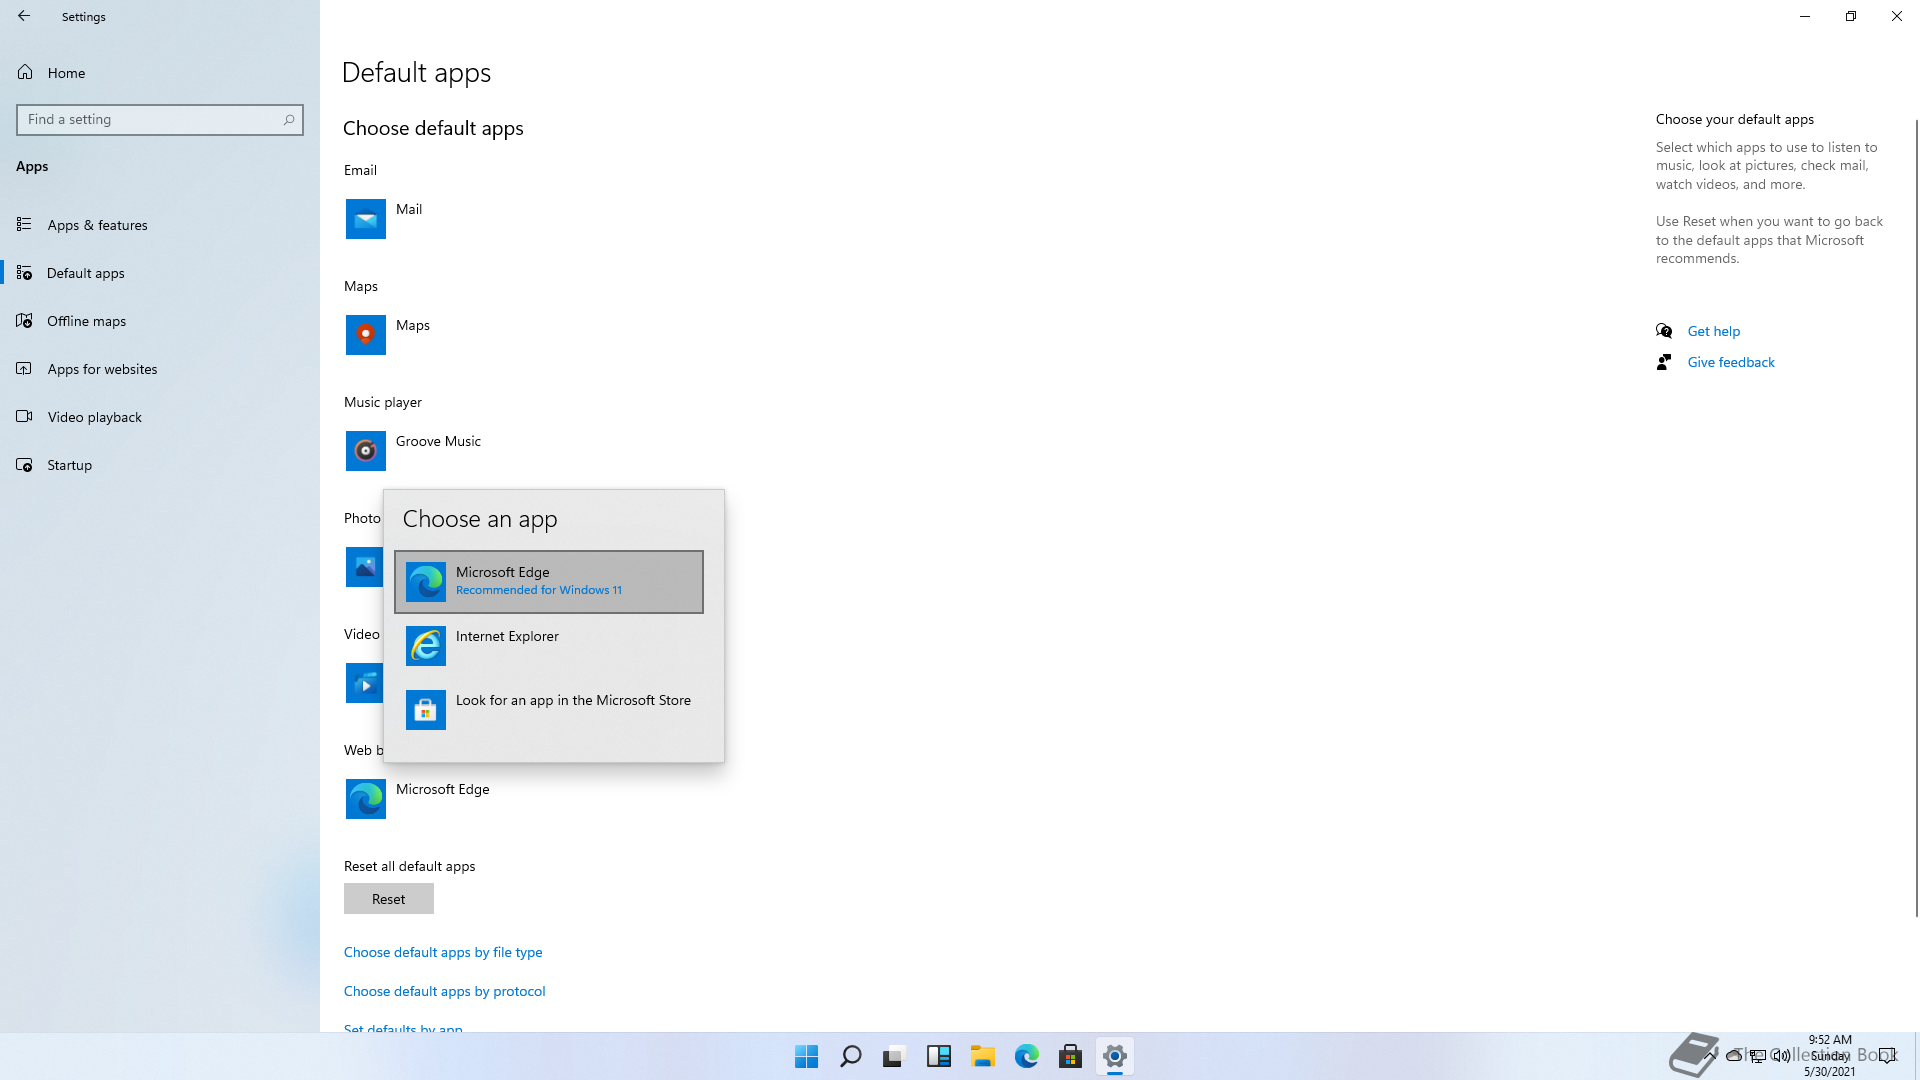Click the Photos app icon under Photo viewer
This screenshot has height=1080, width=1920.
pos(364,567)
